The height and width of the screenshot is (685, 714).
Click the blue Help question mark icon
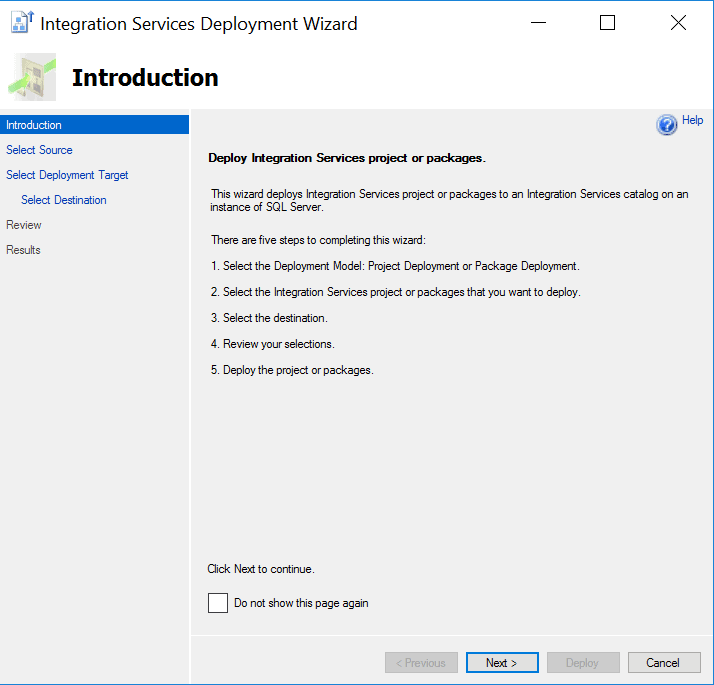click(x=667, y=124)
